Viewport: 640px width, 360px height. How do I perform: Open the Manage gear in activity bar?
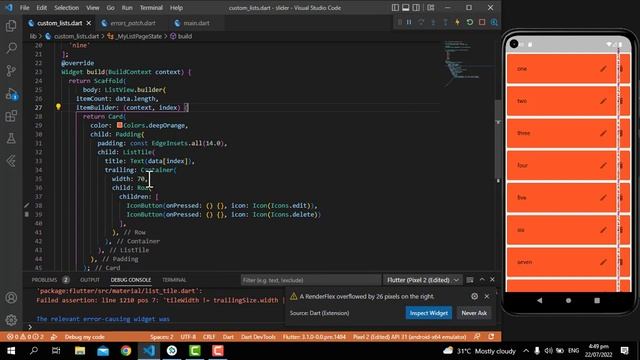11,320
